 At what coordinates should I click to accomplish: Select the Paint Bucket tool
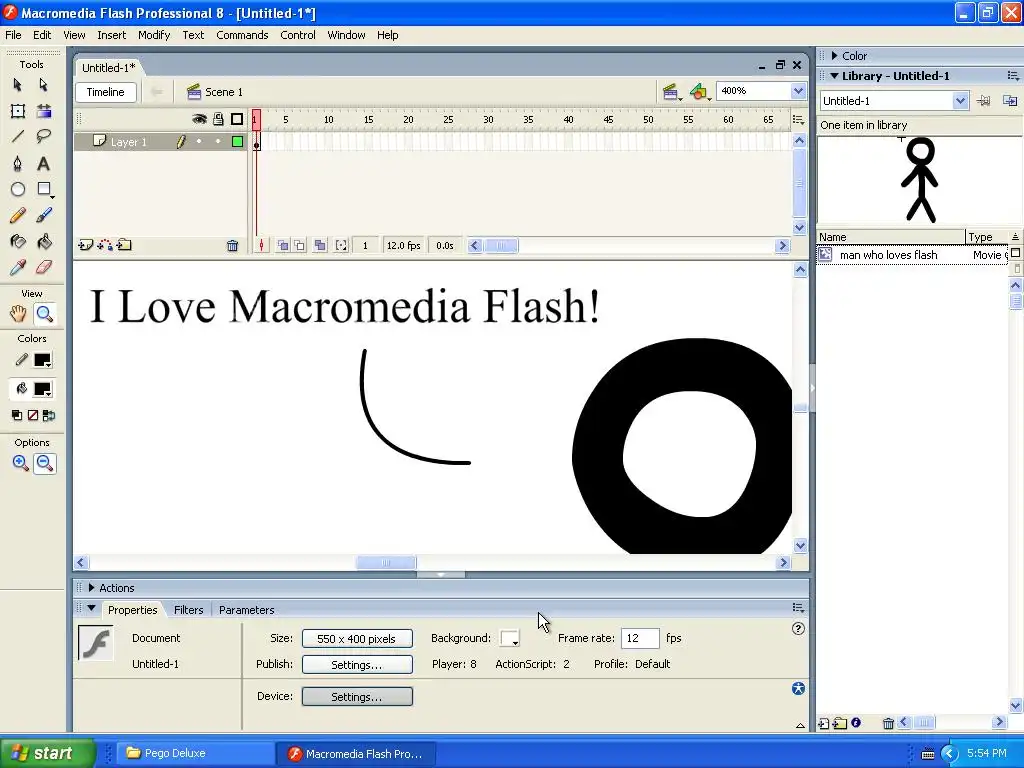43,242
